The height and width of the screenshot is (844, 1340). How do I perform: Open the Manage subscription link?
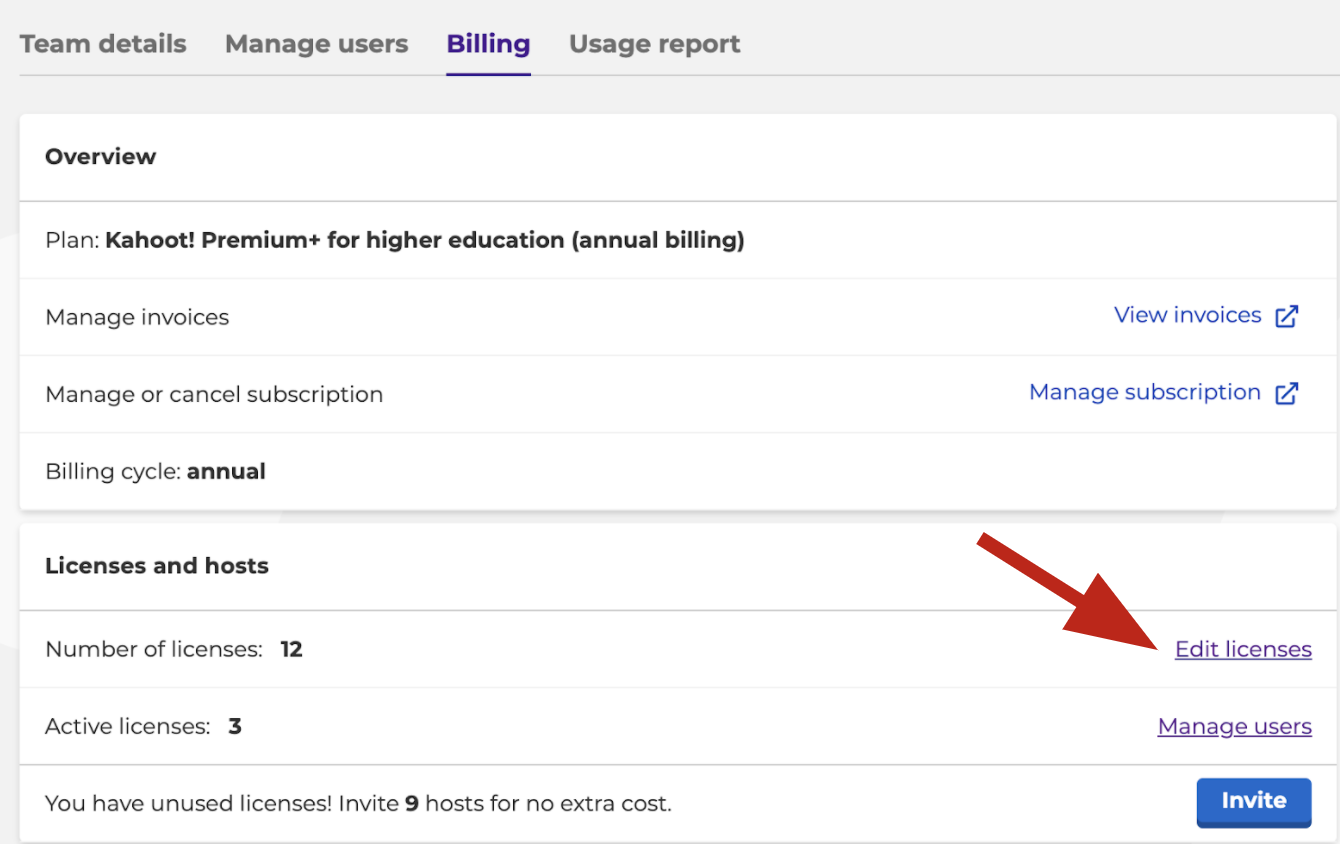[x=1145, y=392]
